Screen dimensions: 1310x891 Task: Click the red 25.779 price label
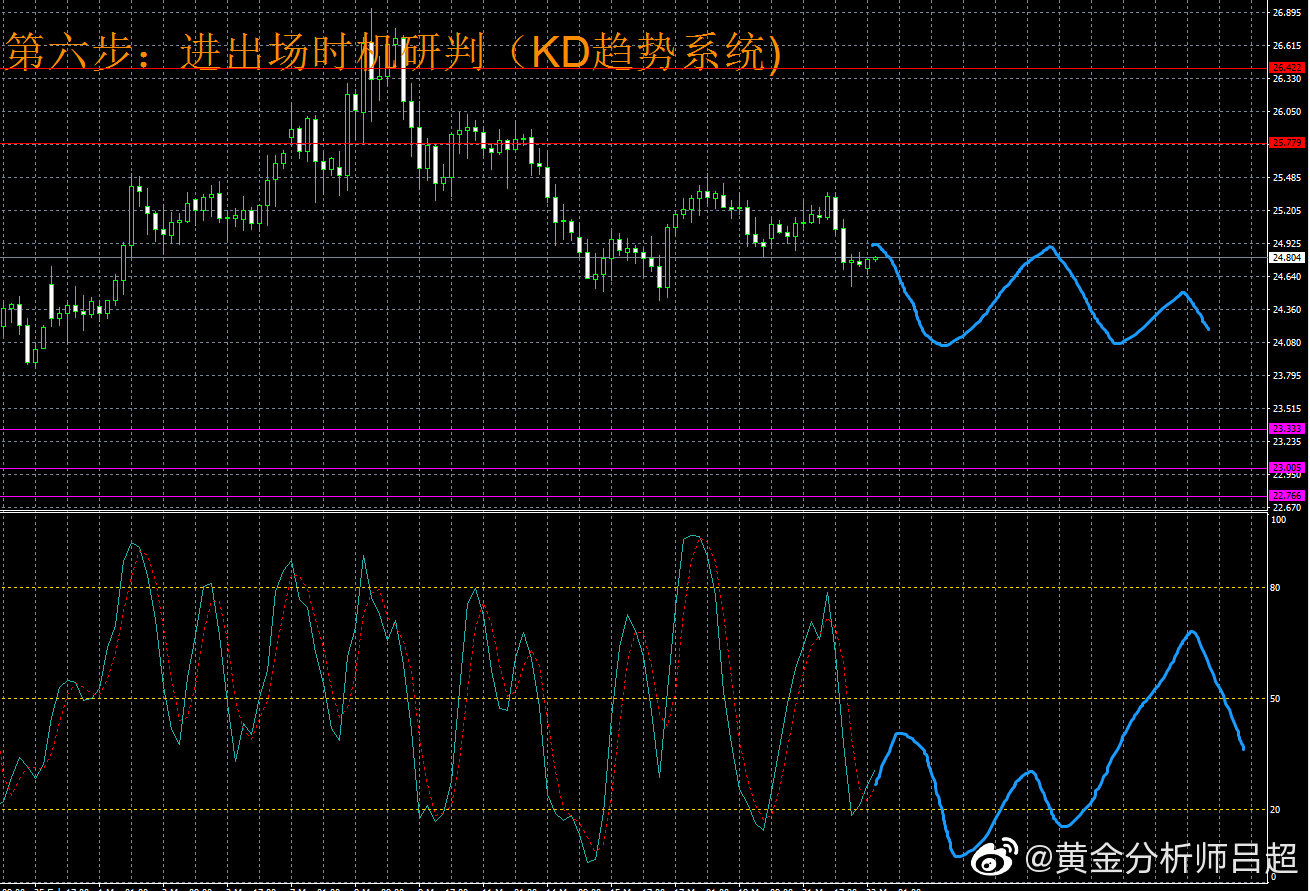(x=1286, y=143)
